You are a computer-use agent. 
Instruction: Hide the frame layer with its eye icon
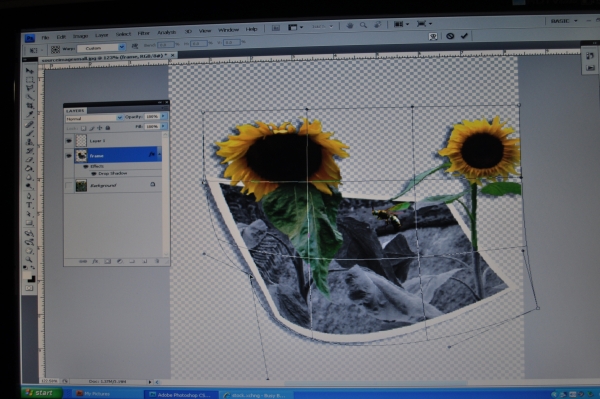tap(68, 156)
